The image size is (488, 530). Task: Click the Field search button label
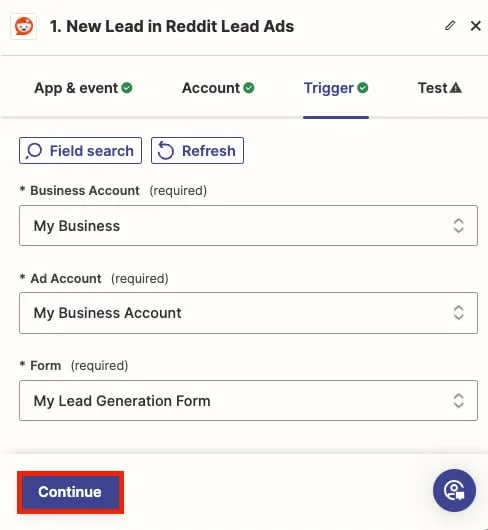point(92,151)
